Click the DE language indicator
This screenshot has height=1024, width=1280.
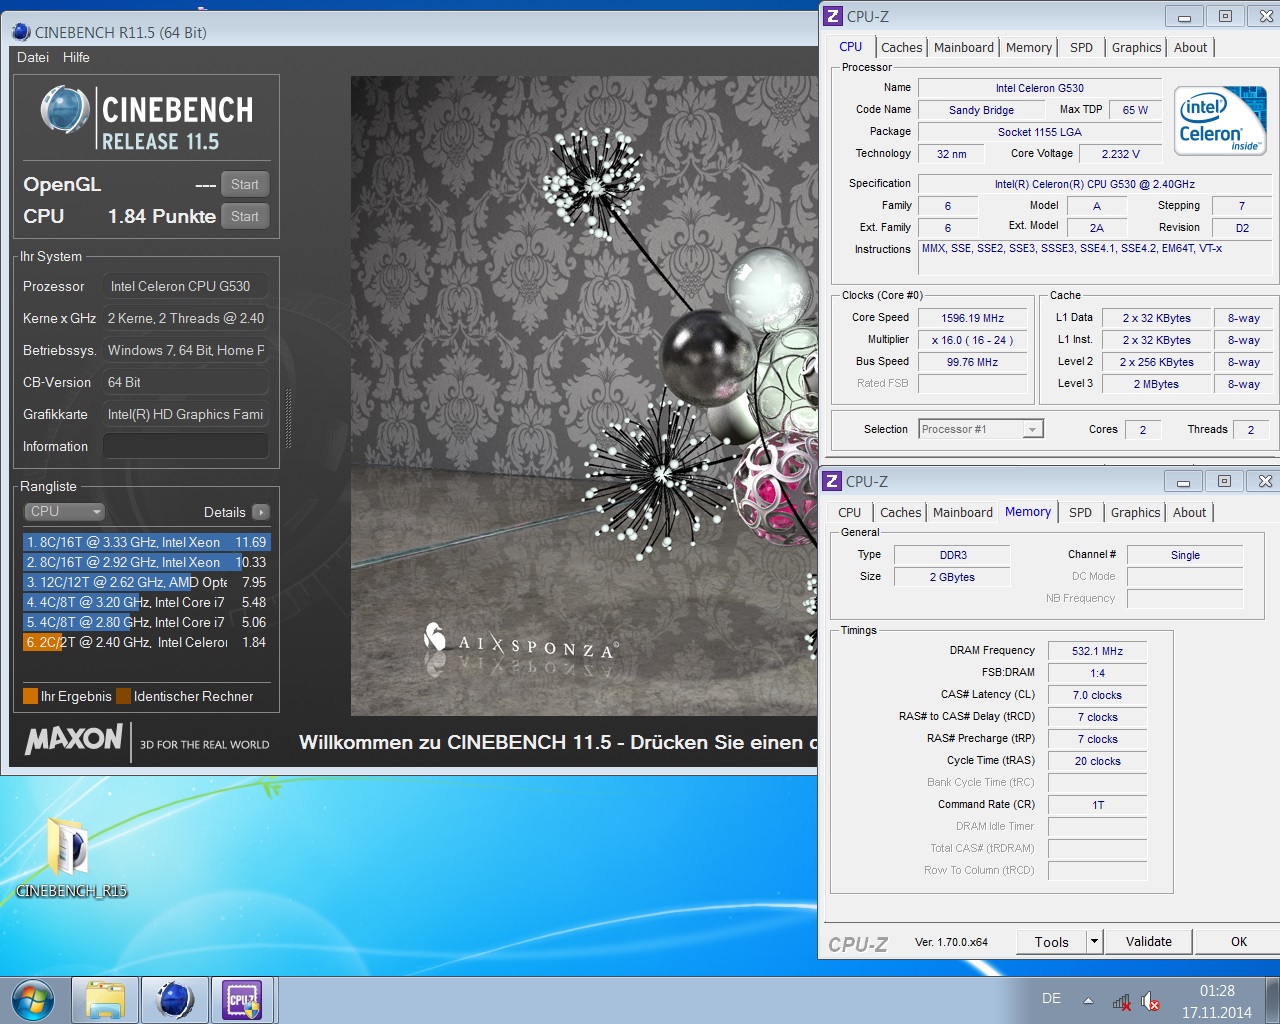[x=1051, y=998]
